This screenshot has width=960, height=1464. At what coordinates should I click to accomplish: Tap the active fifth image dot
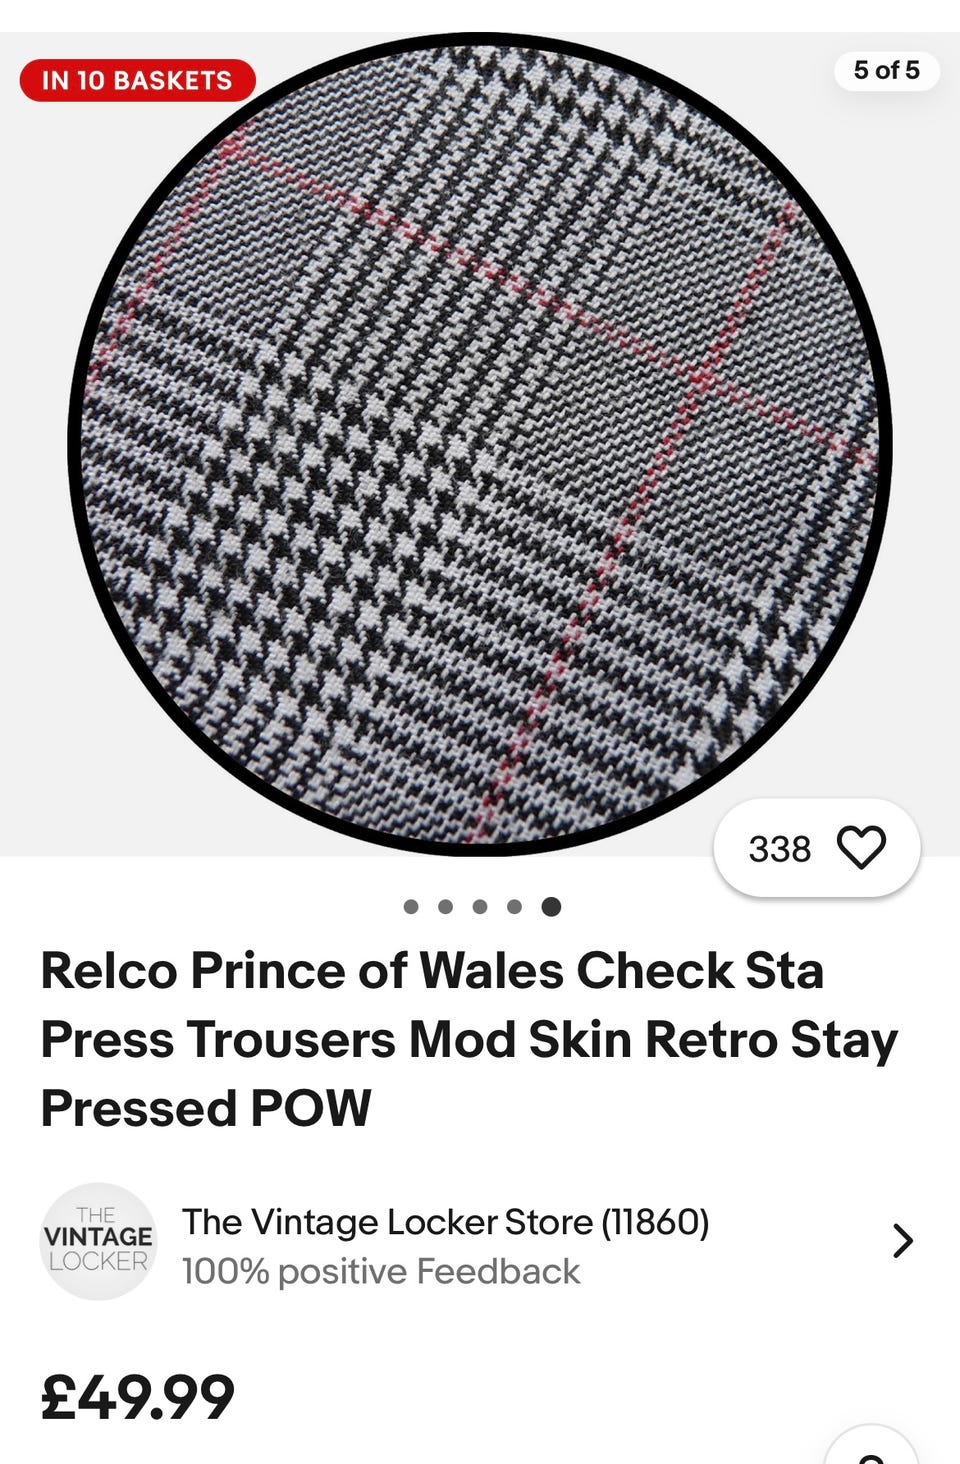coord(551,907)
